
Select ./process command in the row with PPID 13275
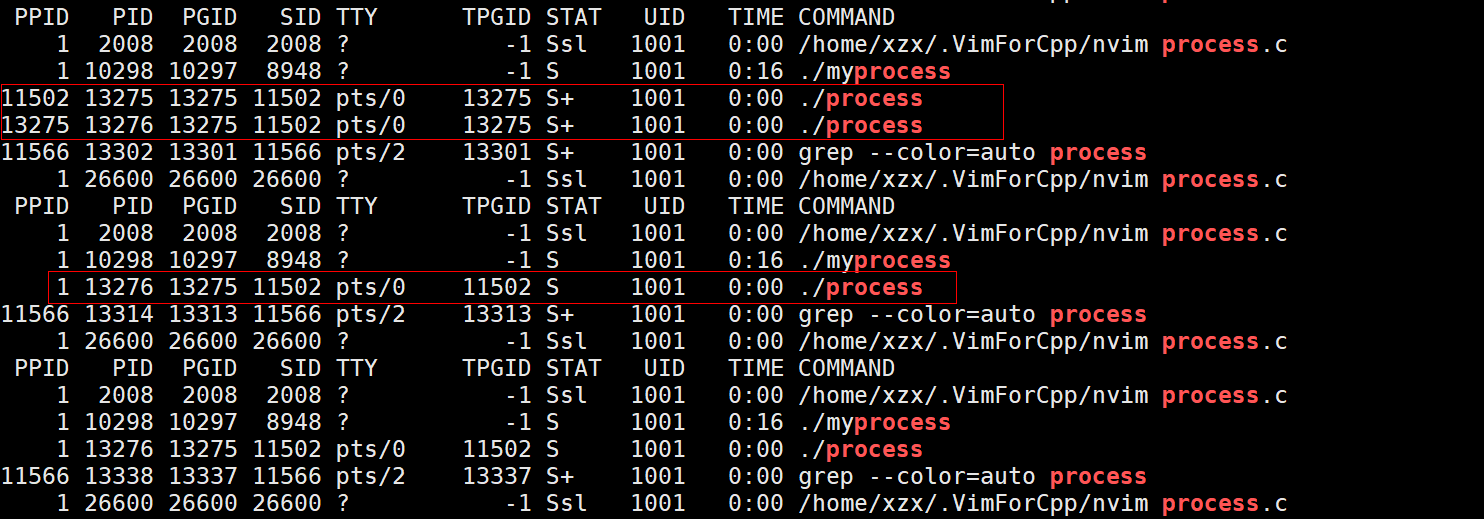click(861, 125)
